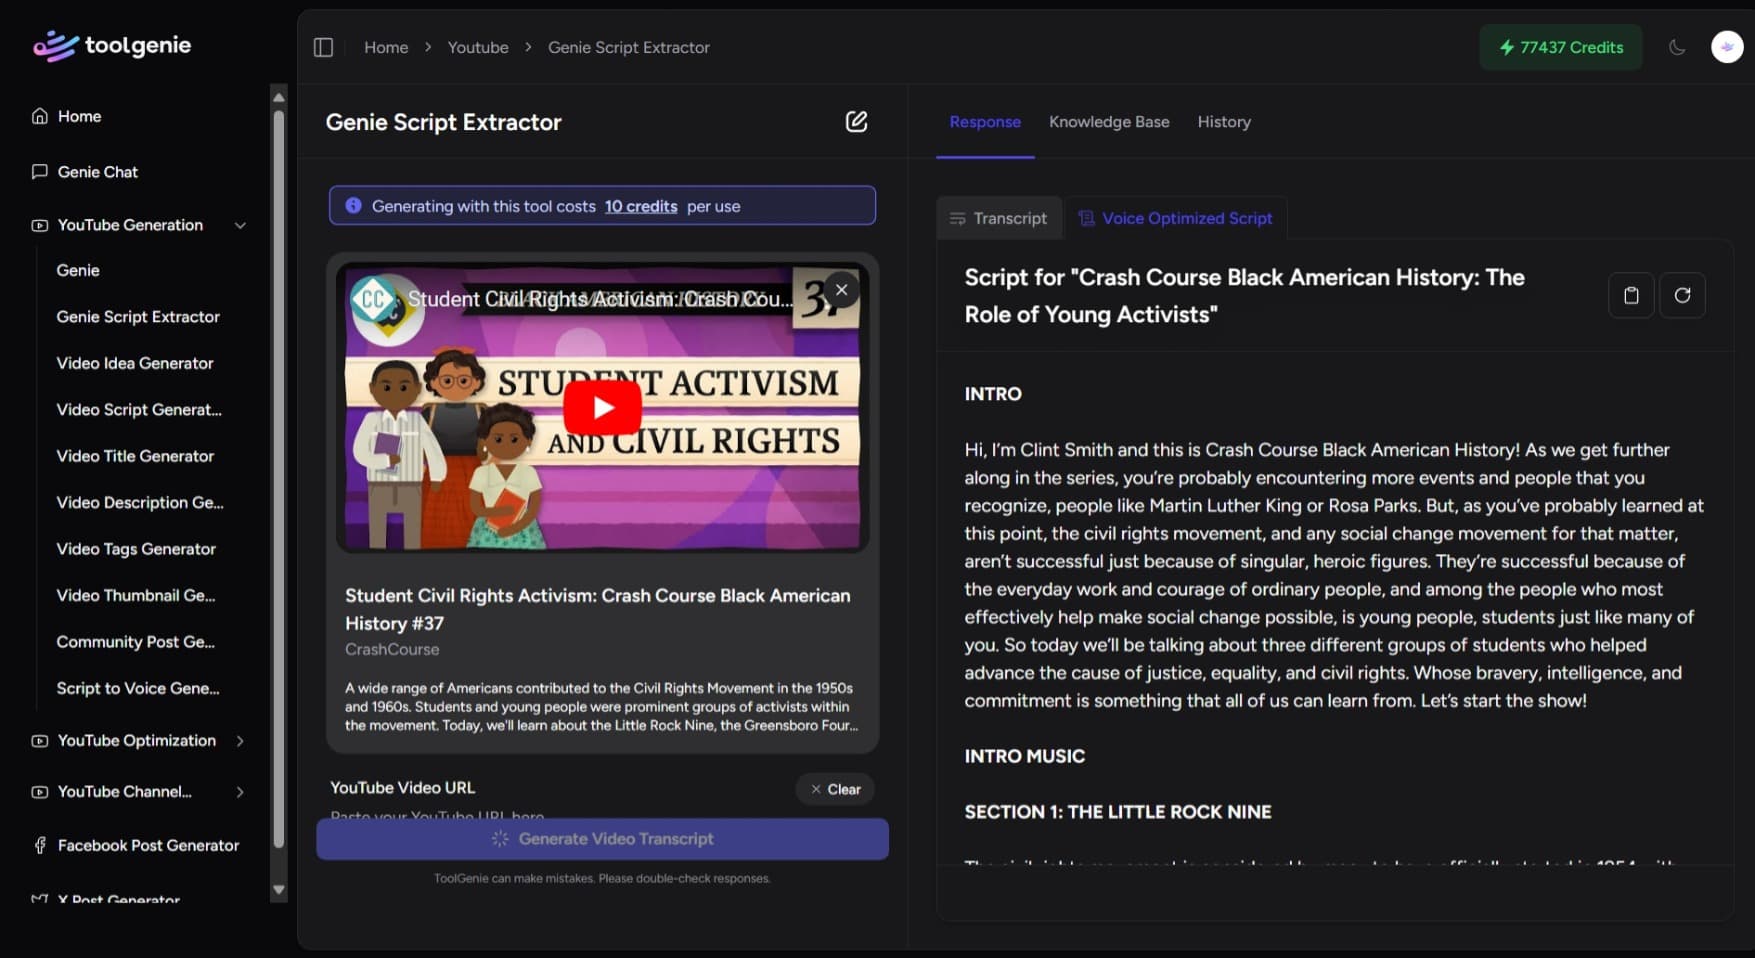
Task: Click Generate Video Transcript button
Action: [602, 839]
